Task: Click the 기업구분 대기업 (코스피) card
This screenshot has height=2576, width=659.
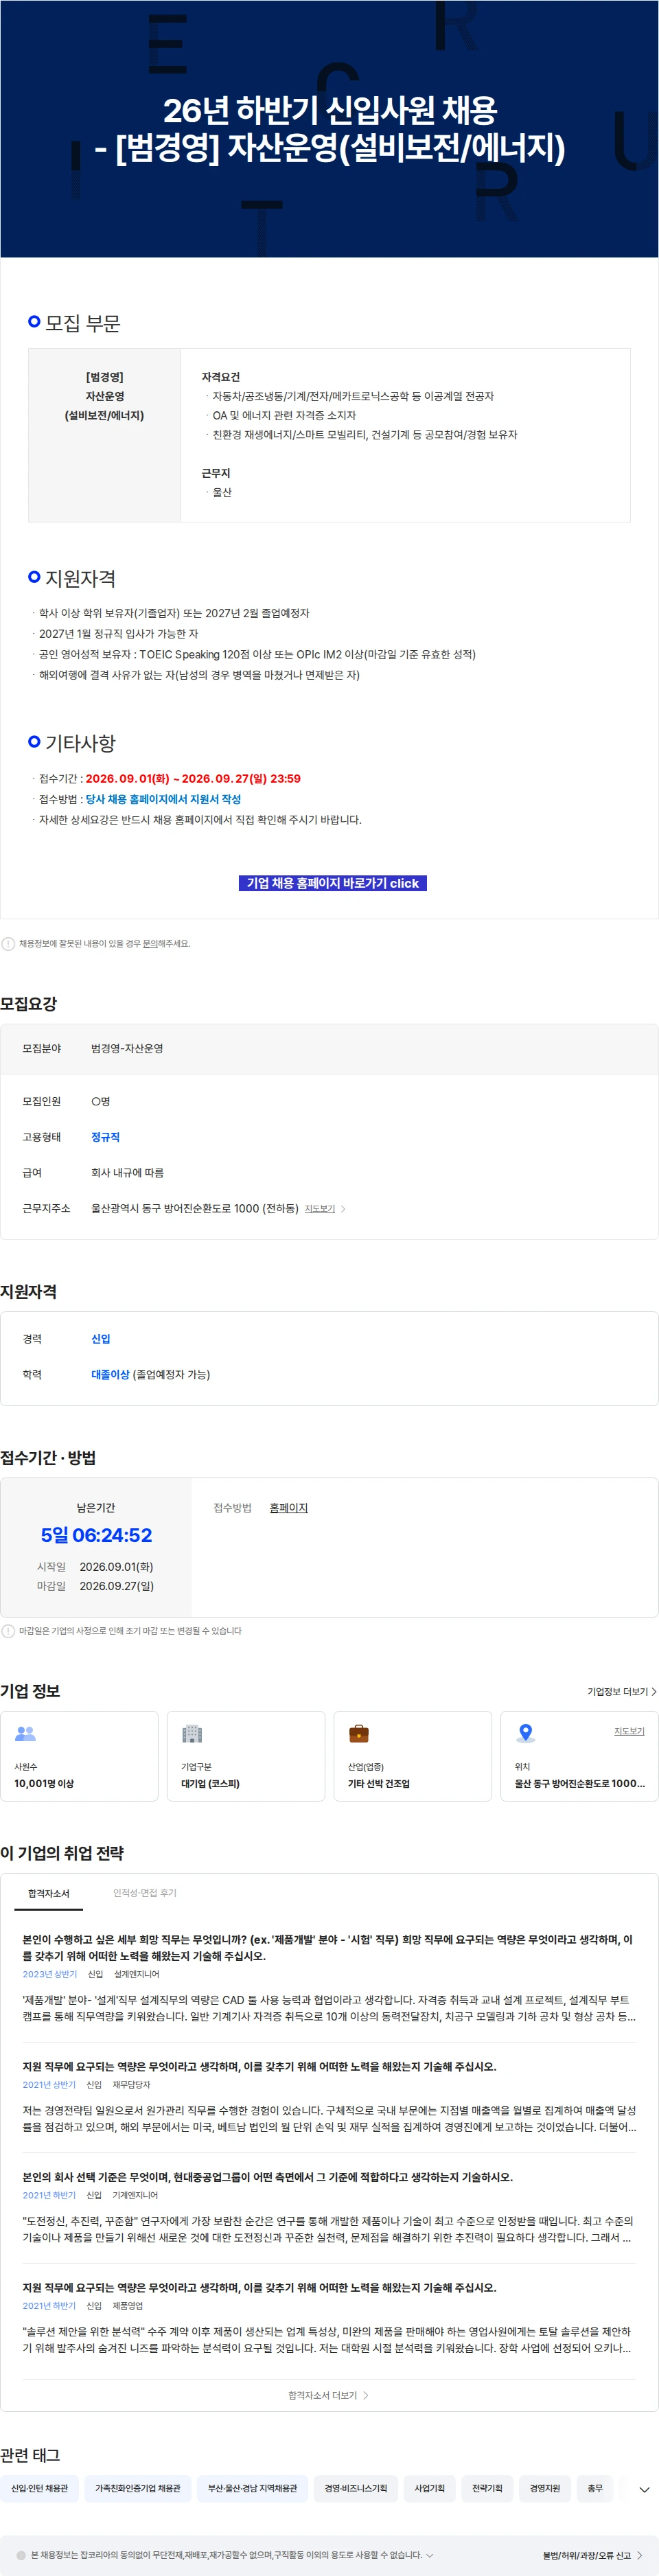Action: [x=246, y=1756]
